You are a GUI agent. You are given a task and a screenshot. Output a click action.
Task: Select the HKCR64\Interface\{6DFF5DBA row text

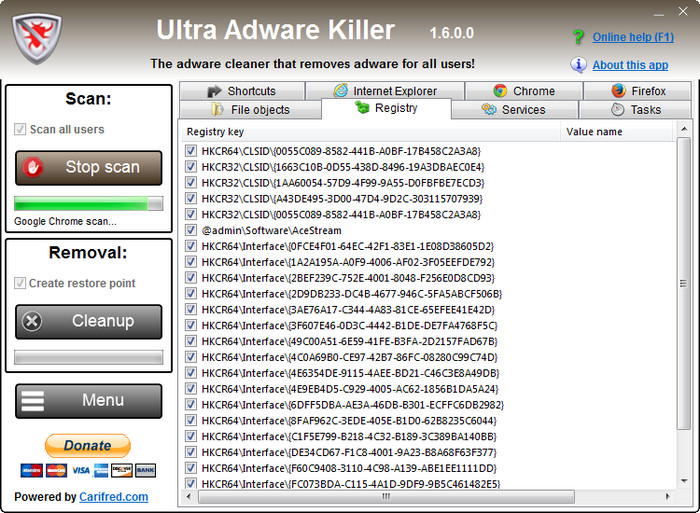click(353, 405)
